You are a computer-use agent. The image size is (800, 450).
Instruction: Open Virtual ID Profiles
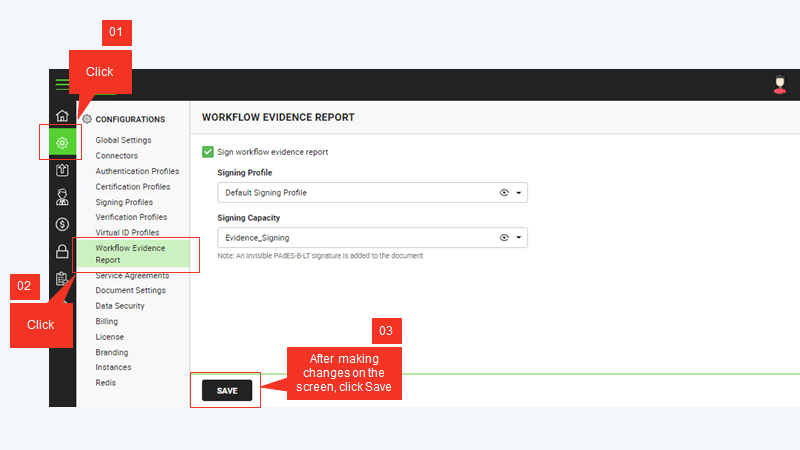(x=127, y=232)
